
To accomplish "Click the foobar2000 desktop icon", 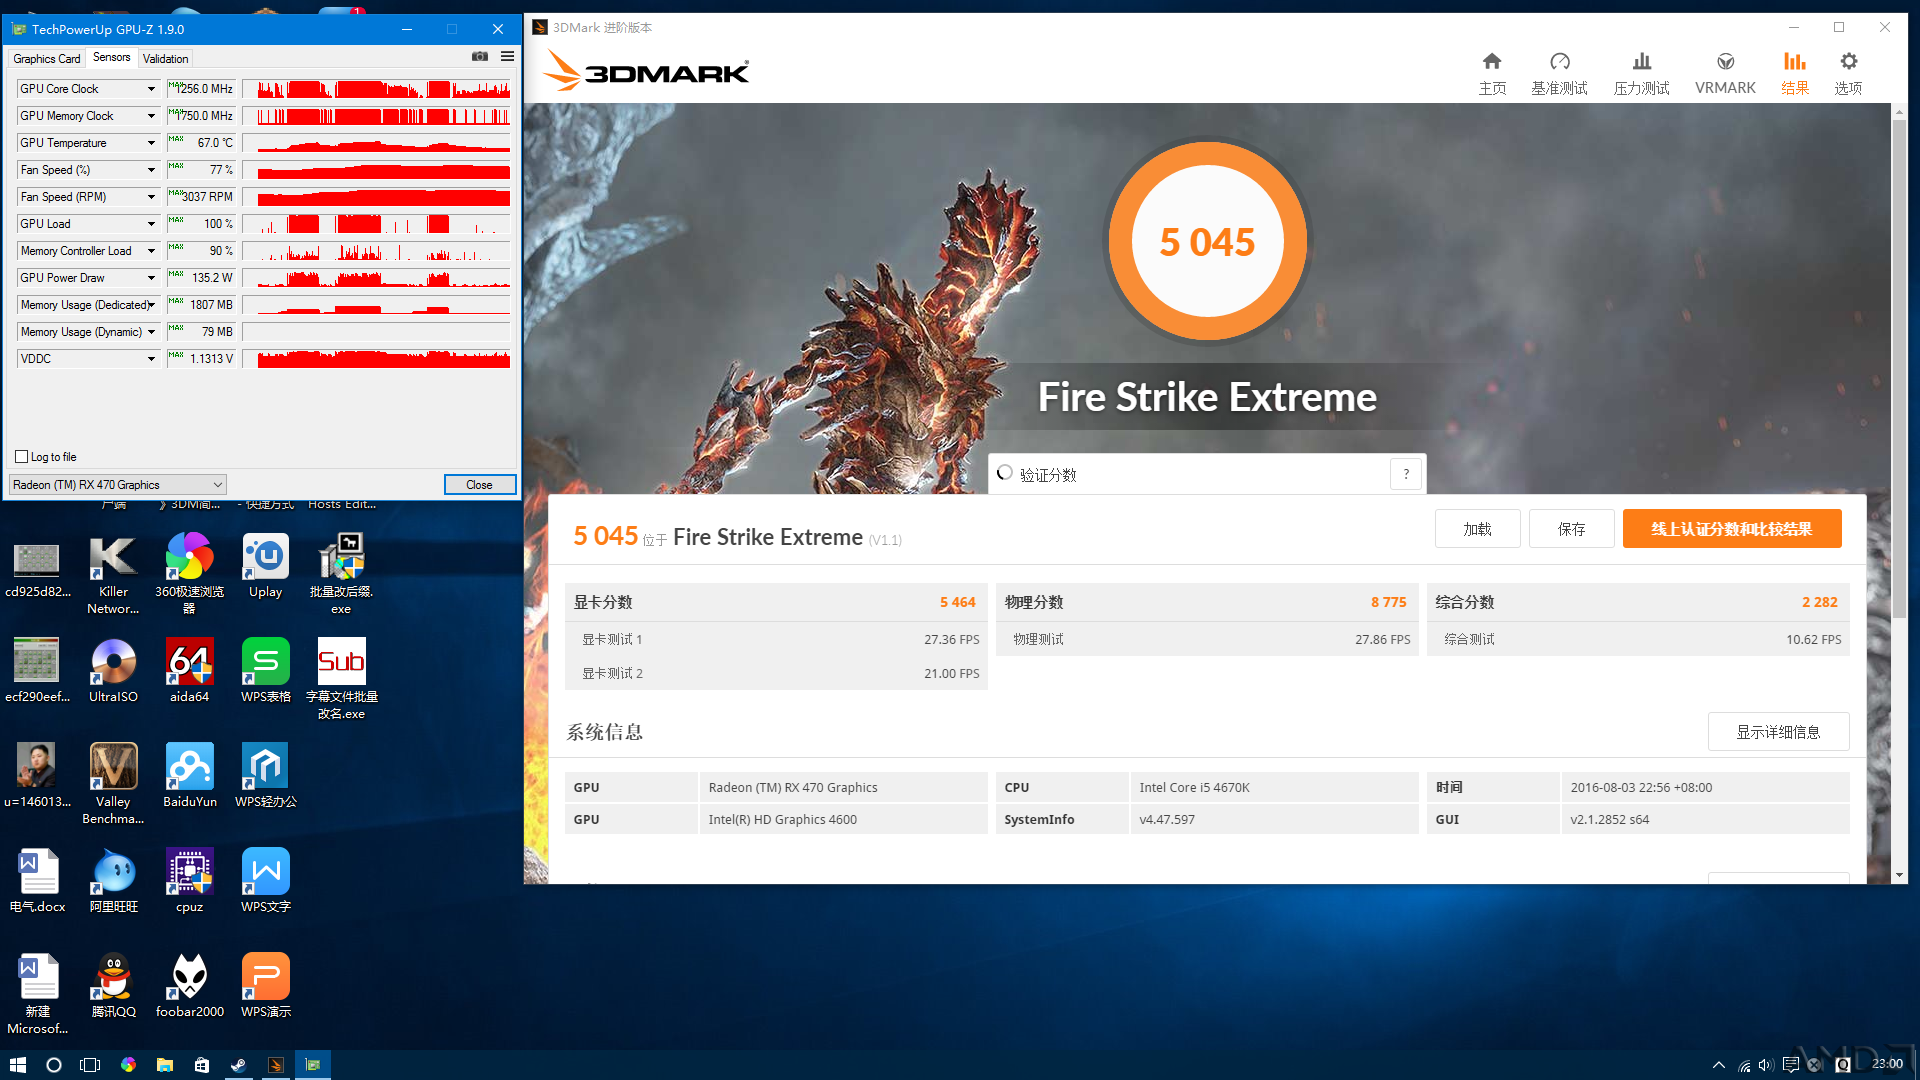I will (x=189, y=986).
